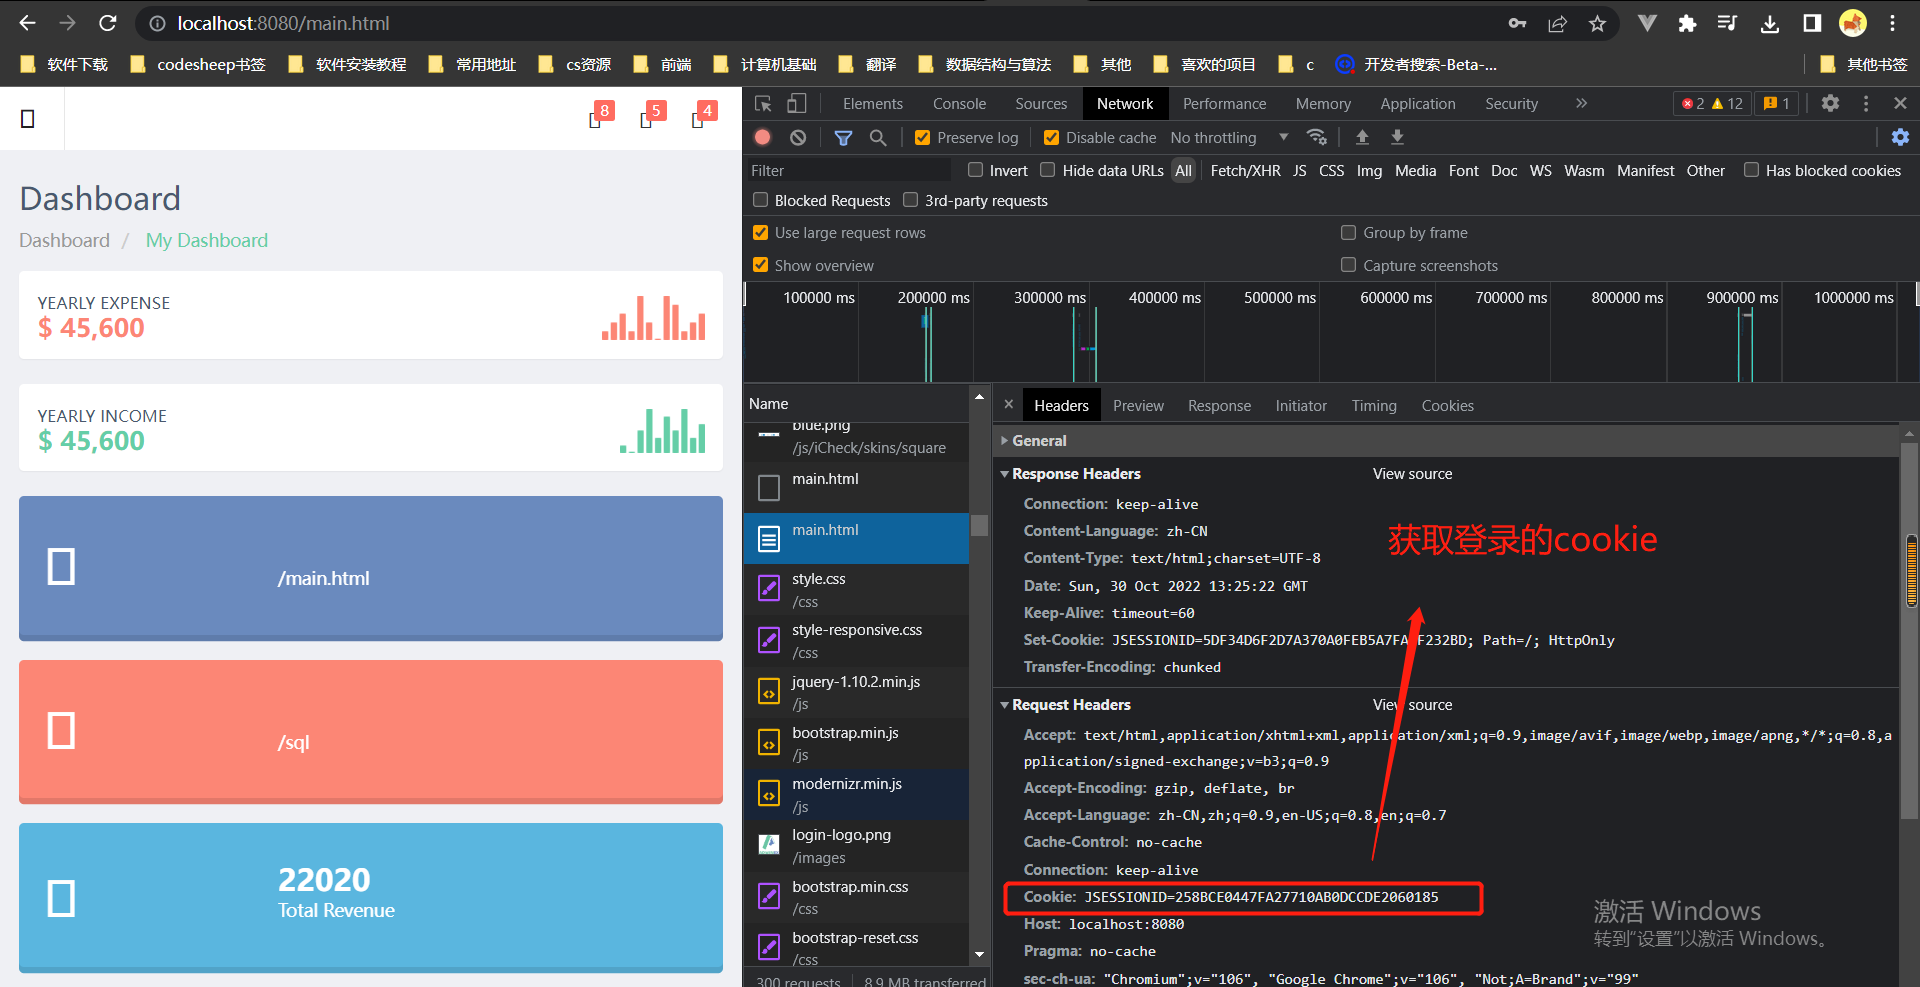Clear the network log icon
1920x987 pixels.
[798, 137]
